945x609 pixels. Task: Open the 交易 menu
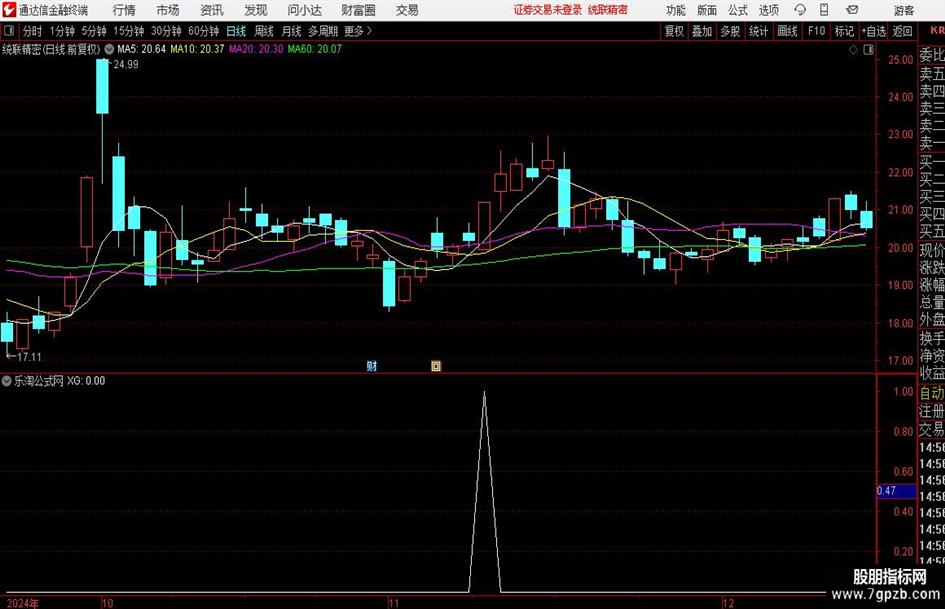(x=407, y=10)
